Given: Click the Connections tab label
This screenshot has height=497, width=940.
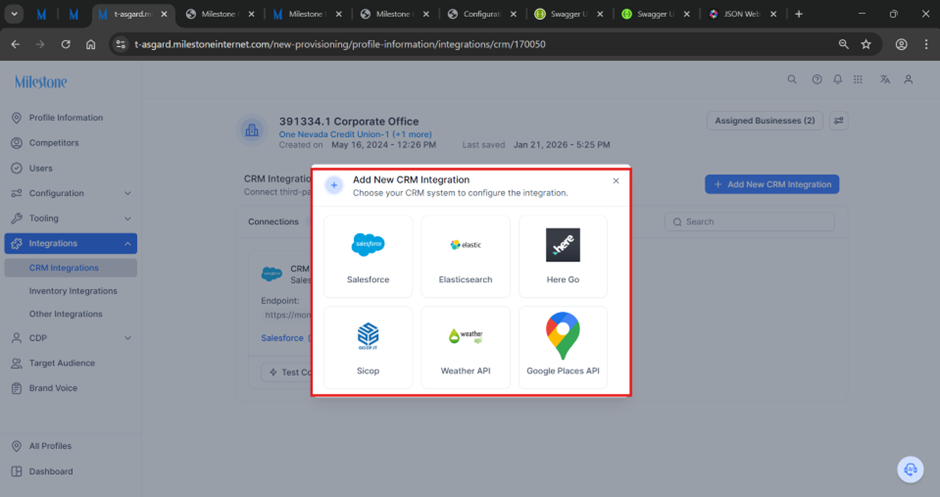Looking at the screenshot, I should click(273, 222).
